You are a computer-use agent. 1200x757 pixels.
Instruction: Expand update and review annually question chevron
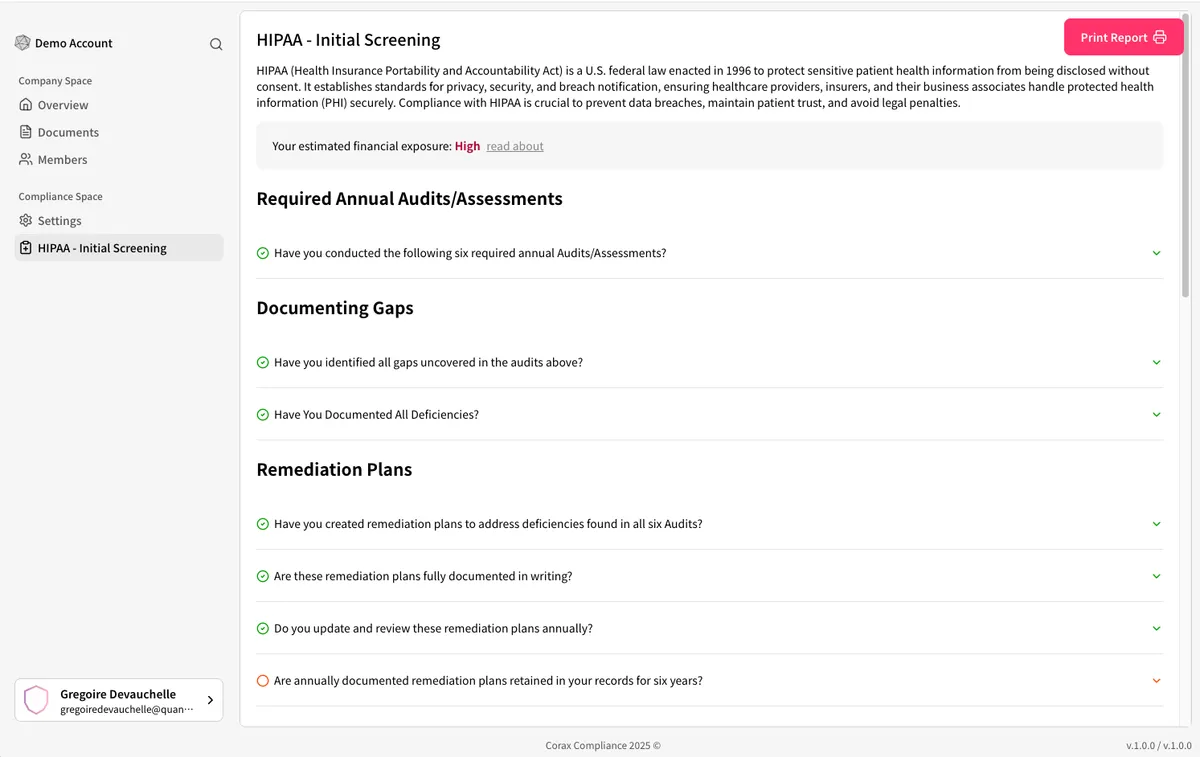(x=1156, y=629)
